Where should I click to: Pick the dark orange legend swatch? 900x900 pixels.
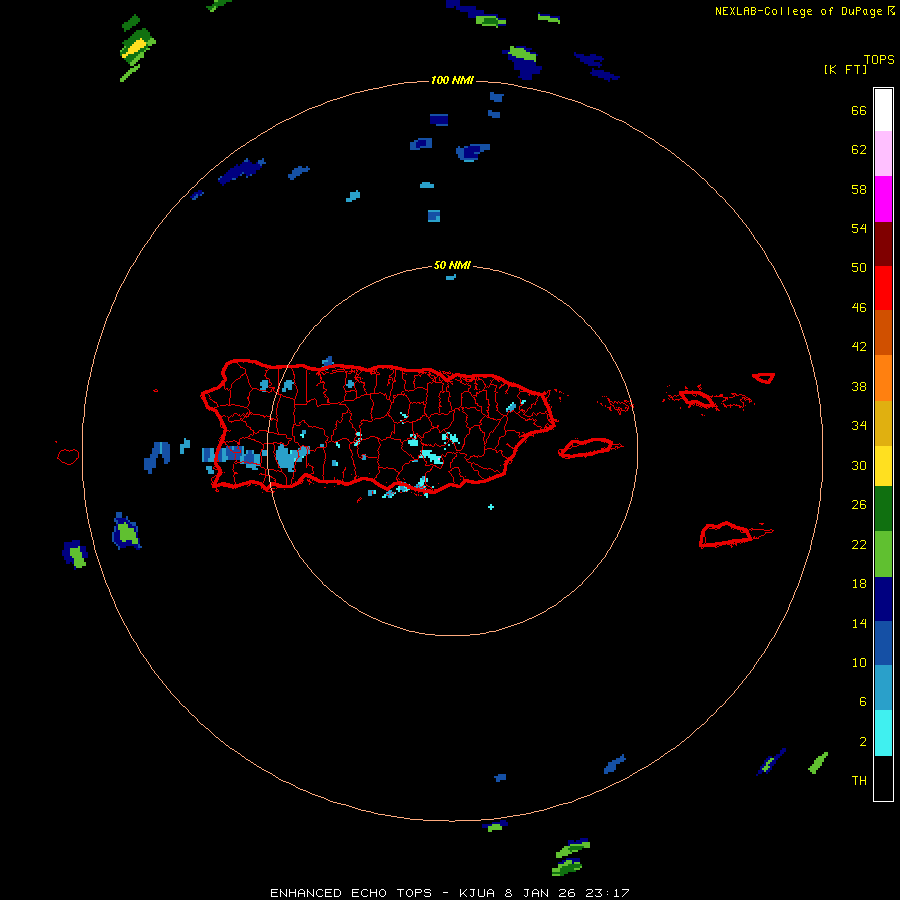tap(883, 332)
